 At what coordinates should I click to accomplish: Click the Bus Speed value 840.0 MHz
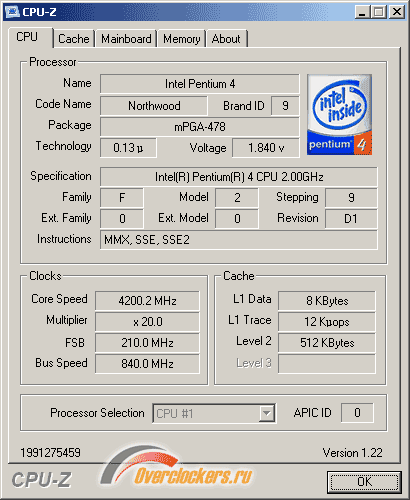pos(147,364)
